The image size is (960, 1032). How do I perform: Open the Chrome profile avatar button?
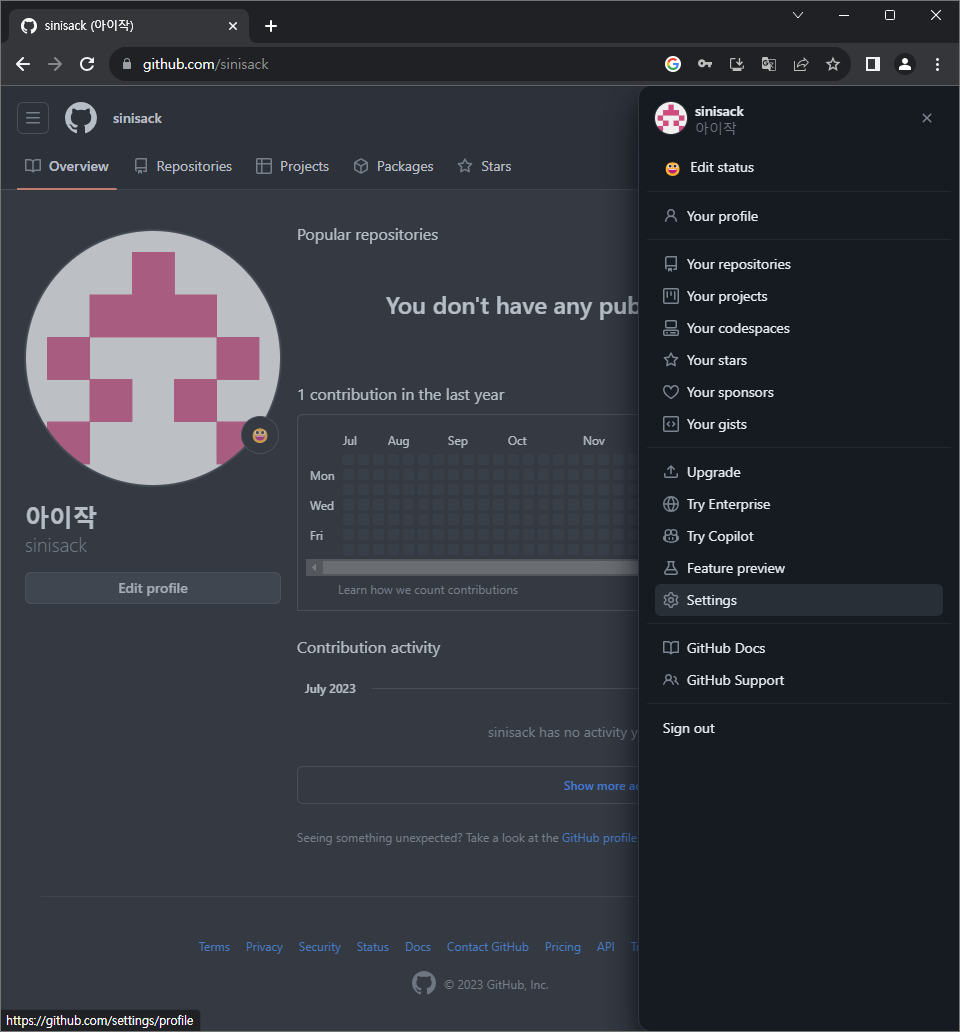tap(905, 64)
